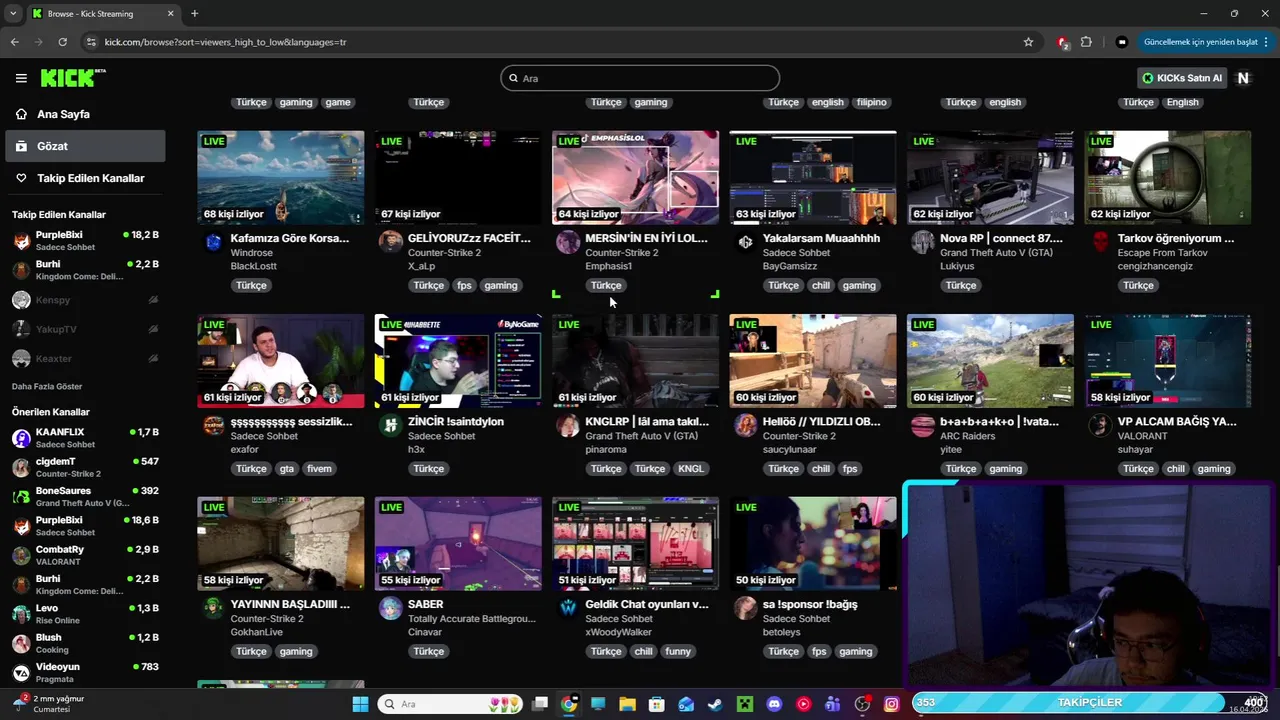The height and width of the screenshot is (720, 1280).
Task: Click funny tag under xWoodyWalker stream
Action: 678,651
